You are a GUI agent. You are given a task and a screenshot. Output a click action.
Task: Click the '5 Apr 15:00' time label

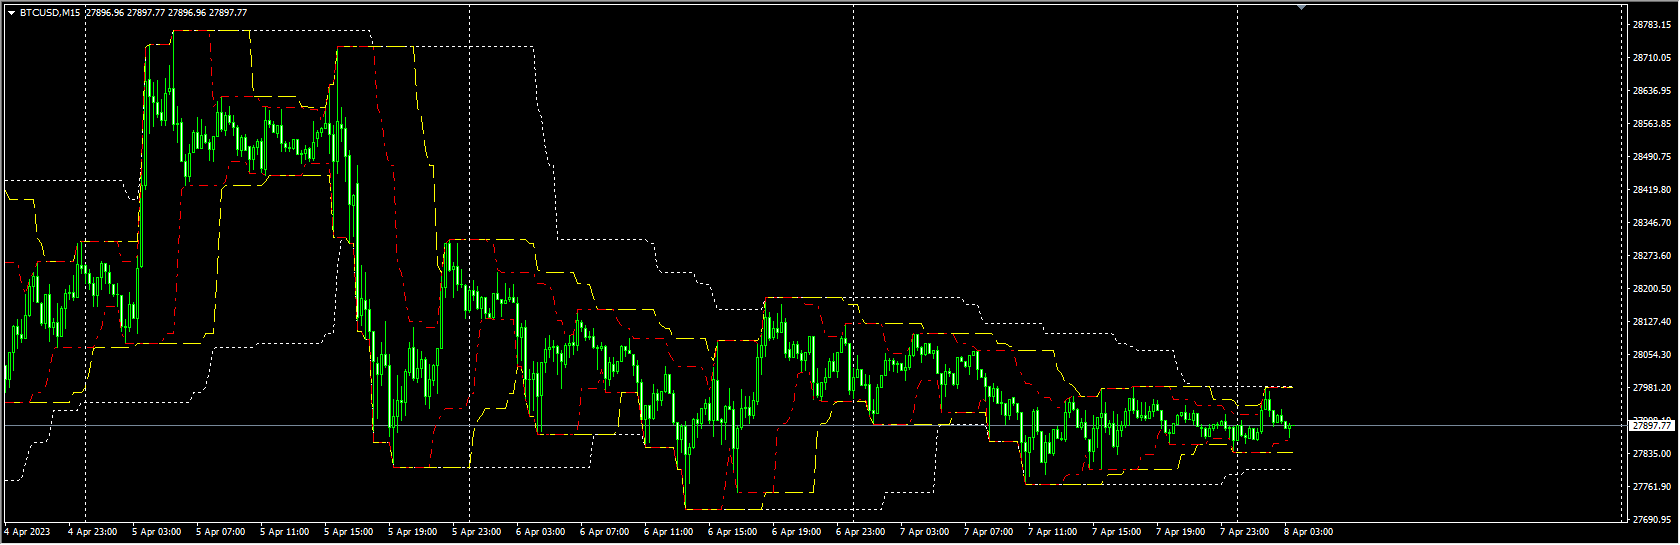348,532
